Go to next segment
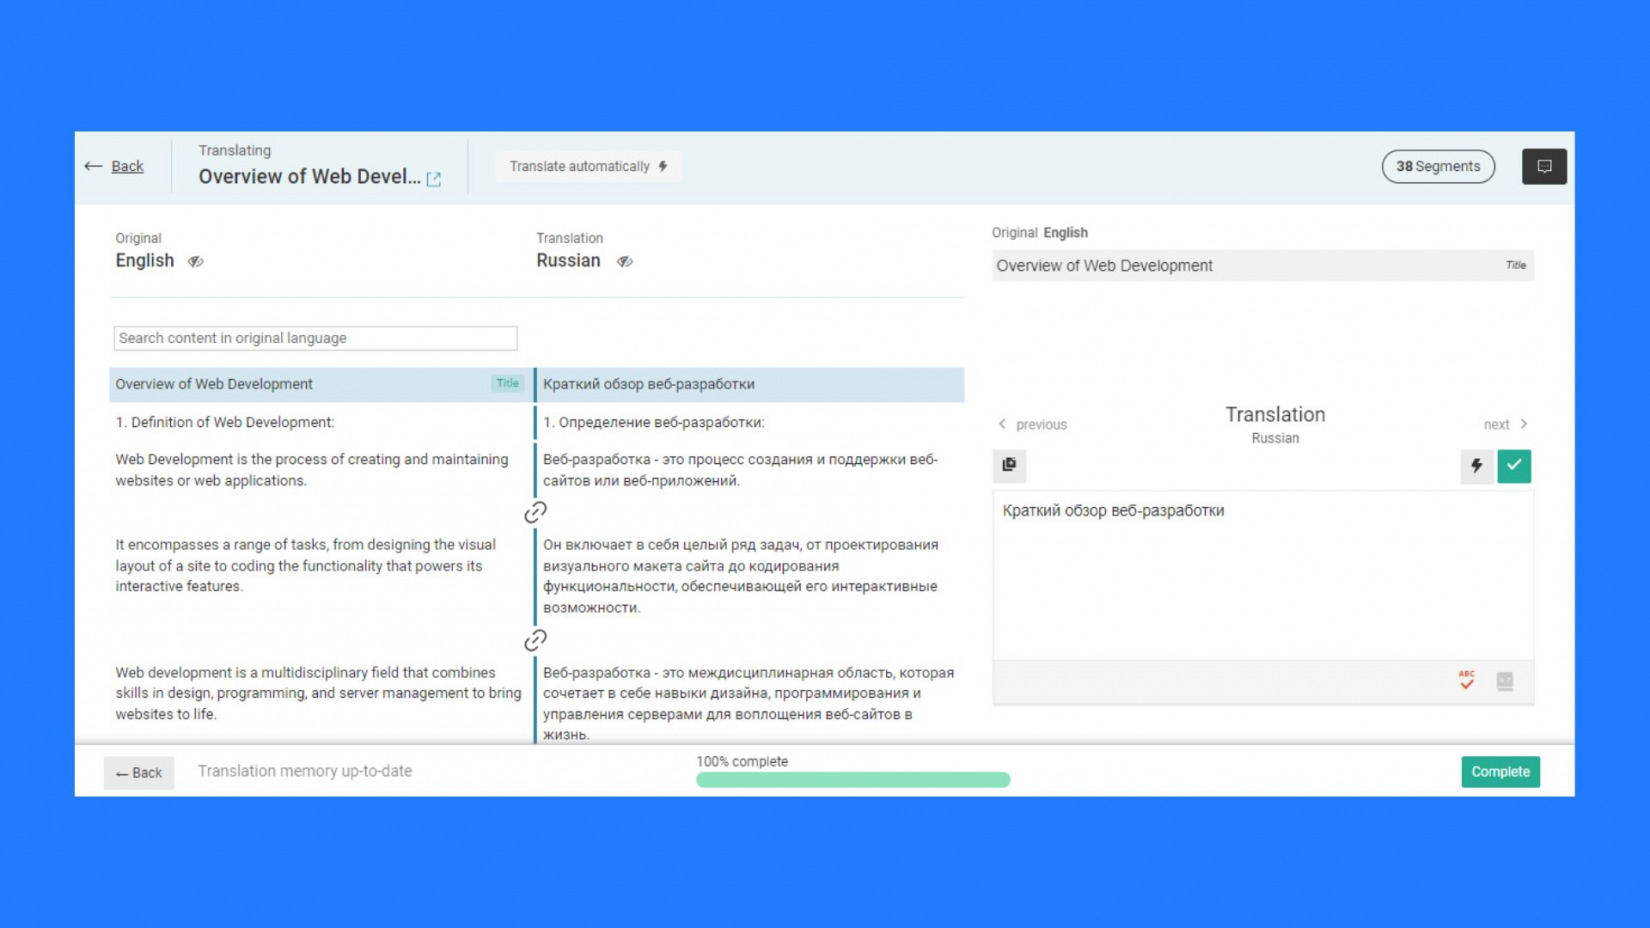This screenshot has width=1650, height=928. point(1505,424)
